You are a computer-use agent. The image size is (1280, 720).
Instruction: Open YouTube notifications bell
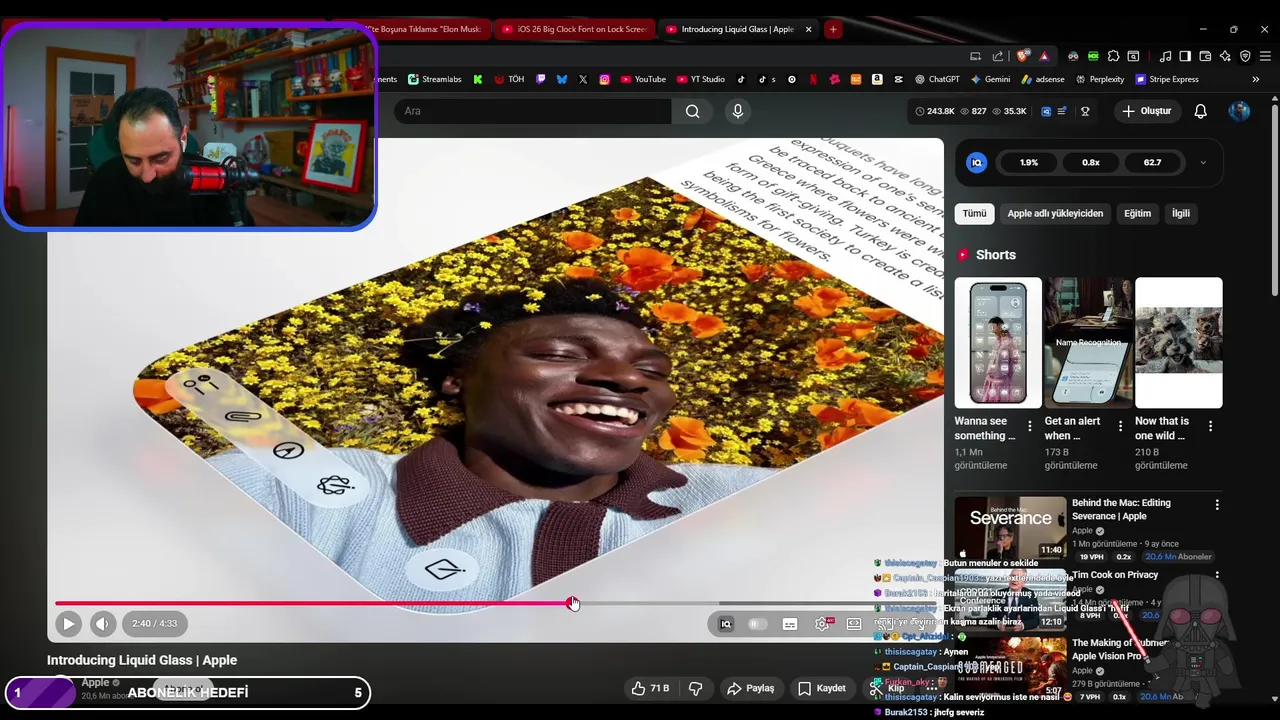tap(1201, 111)
